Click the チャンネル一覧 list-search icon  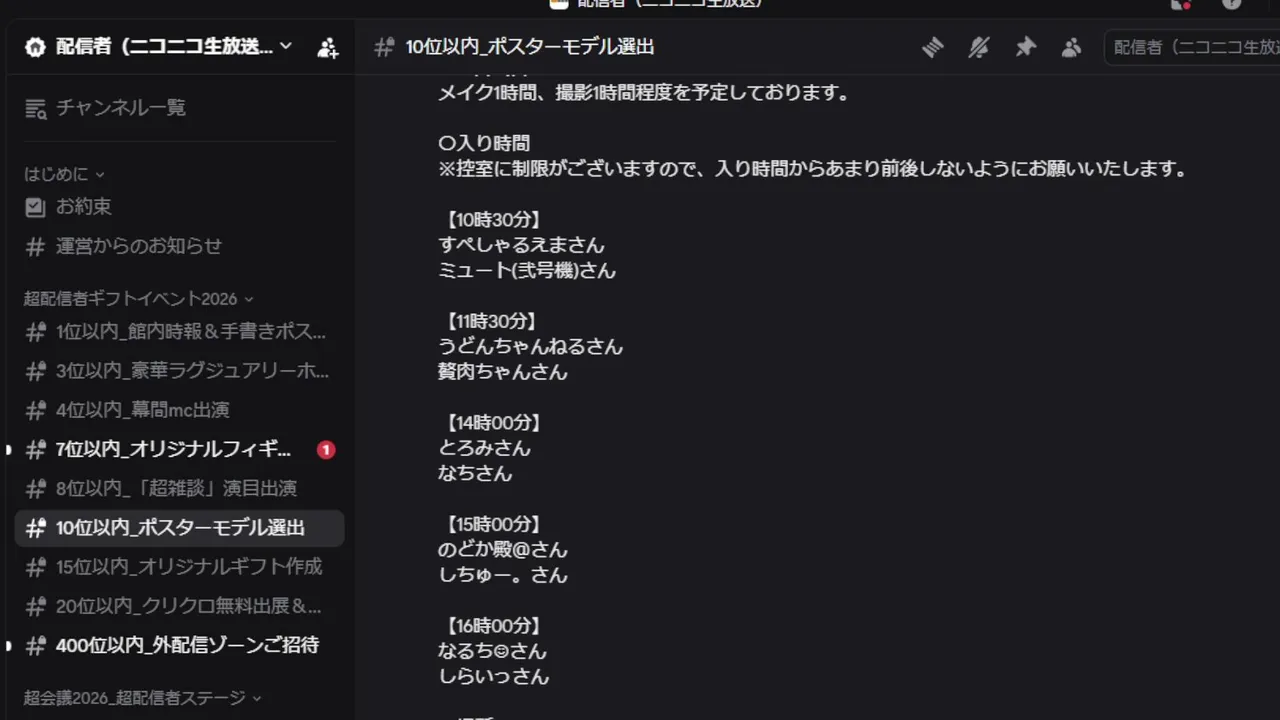[x=35, y=108]
